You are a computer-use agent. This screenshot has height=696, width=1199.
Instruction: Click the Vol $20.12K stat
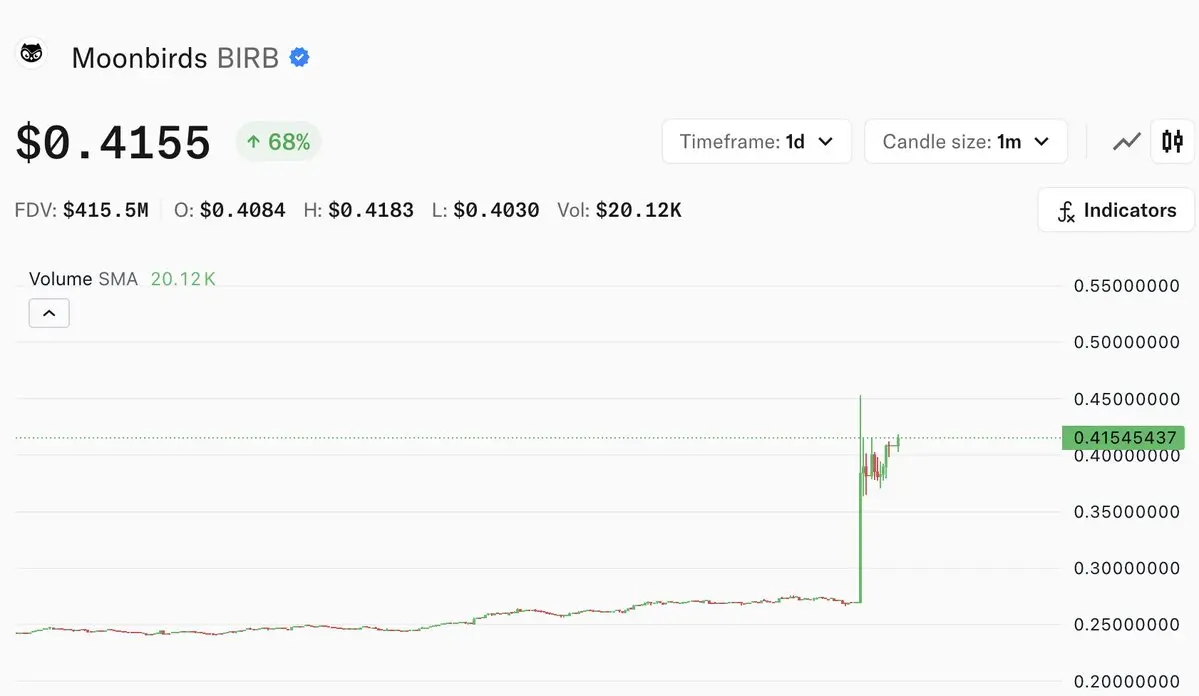click(619, 210)
